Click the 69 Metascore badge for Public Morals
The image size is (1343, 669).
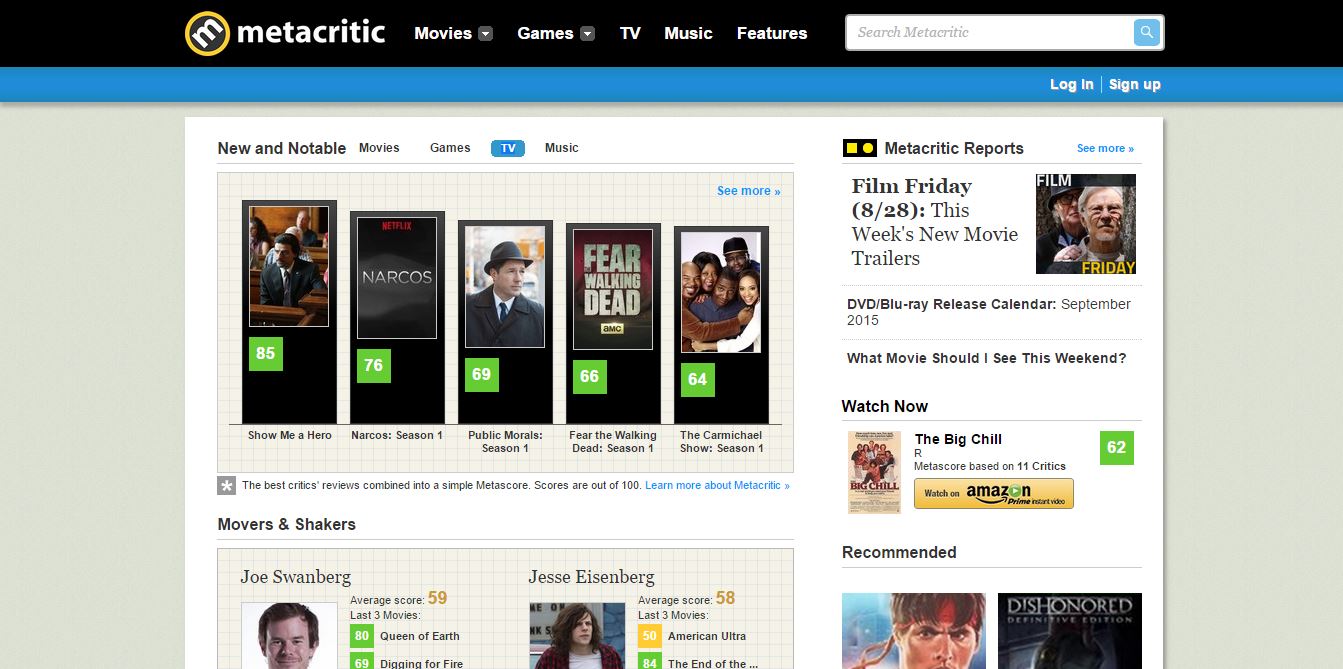(482, 375)
